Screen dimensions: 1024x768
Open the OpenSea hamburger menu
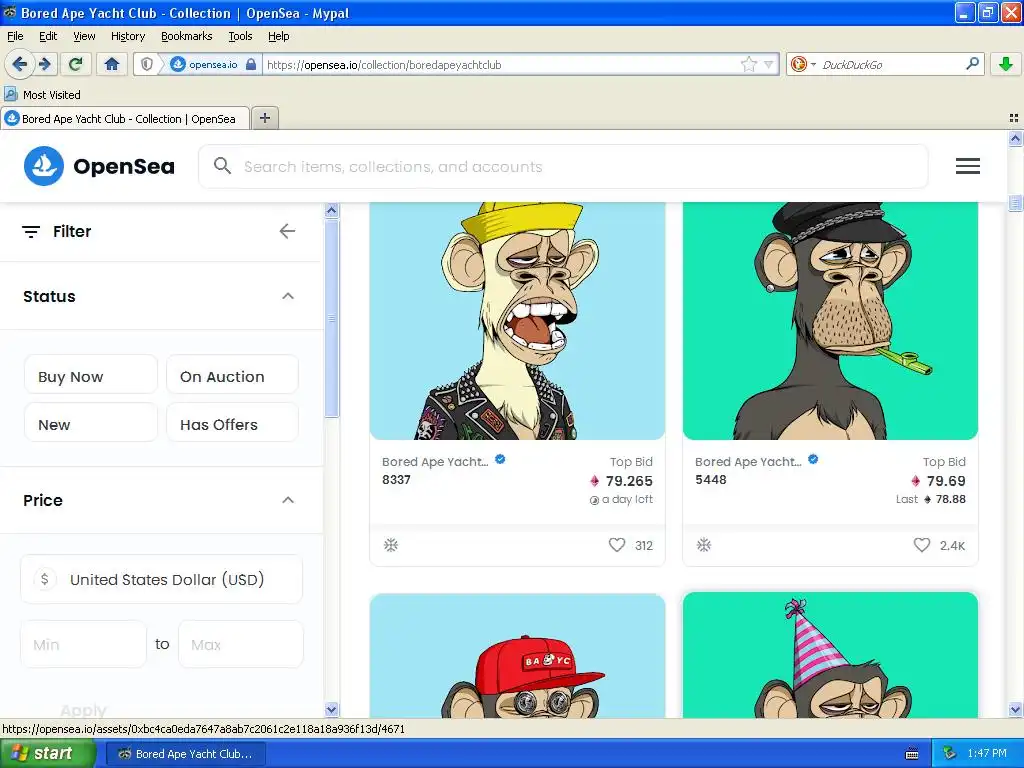click(x=967, y=166)
